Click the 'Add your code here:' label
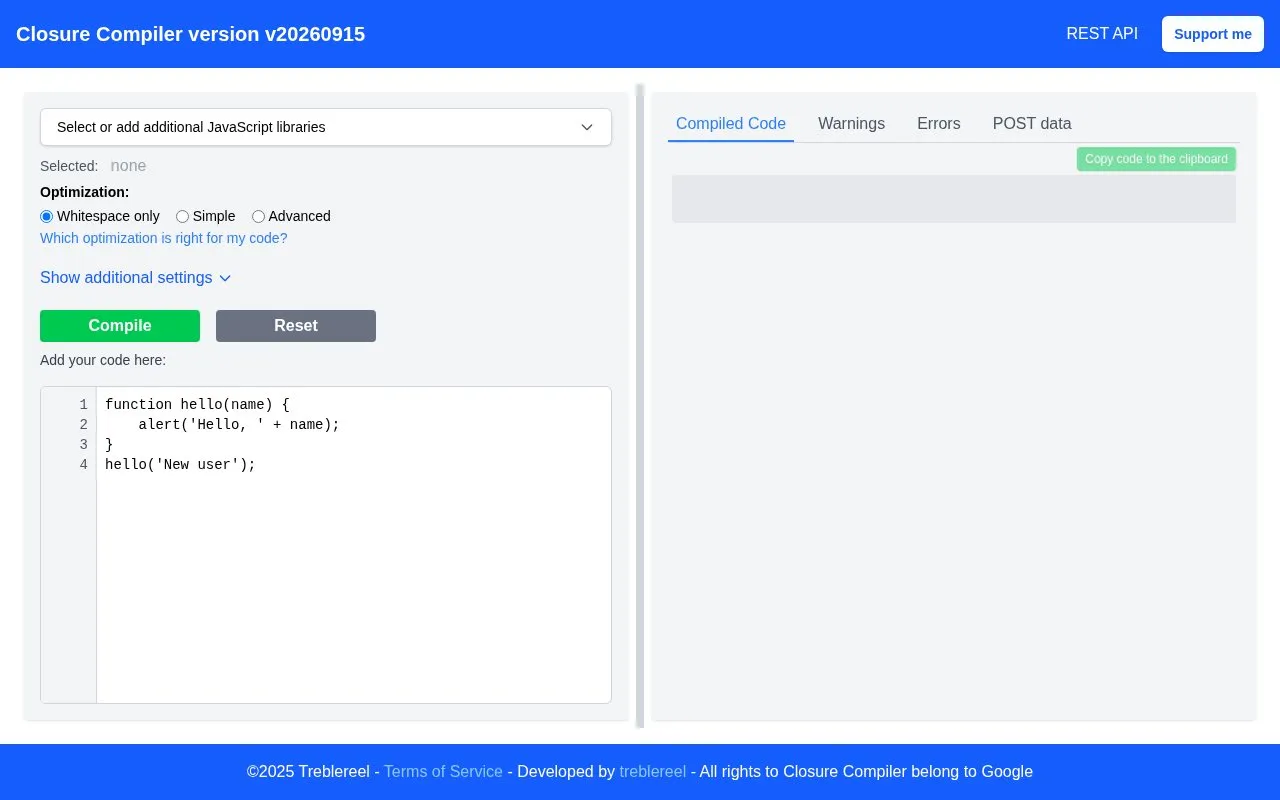This screenshot has width=1280, height=800. pos(103,360)
